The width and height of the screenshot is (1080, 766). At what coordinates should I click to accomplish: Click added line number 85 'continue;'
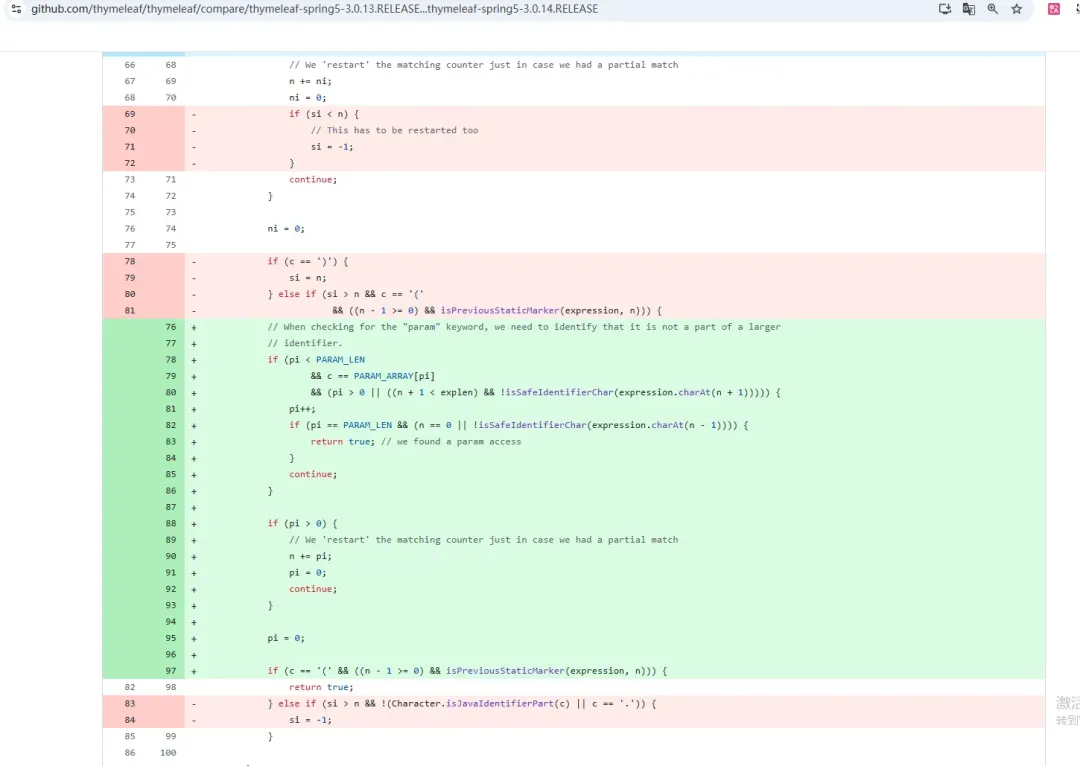[x=171, y=474]
